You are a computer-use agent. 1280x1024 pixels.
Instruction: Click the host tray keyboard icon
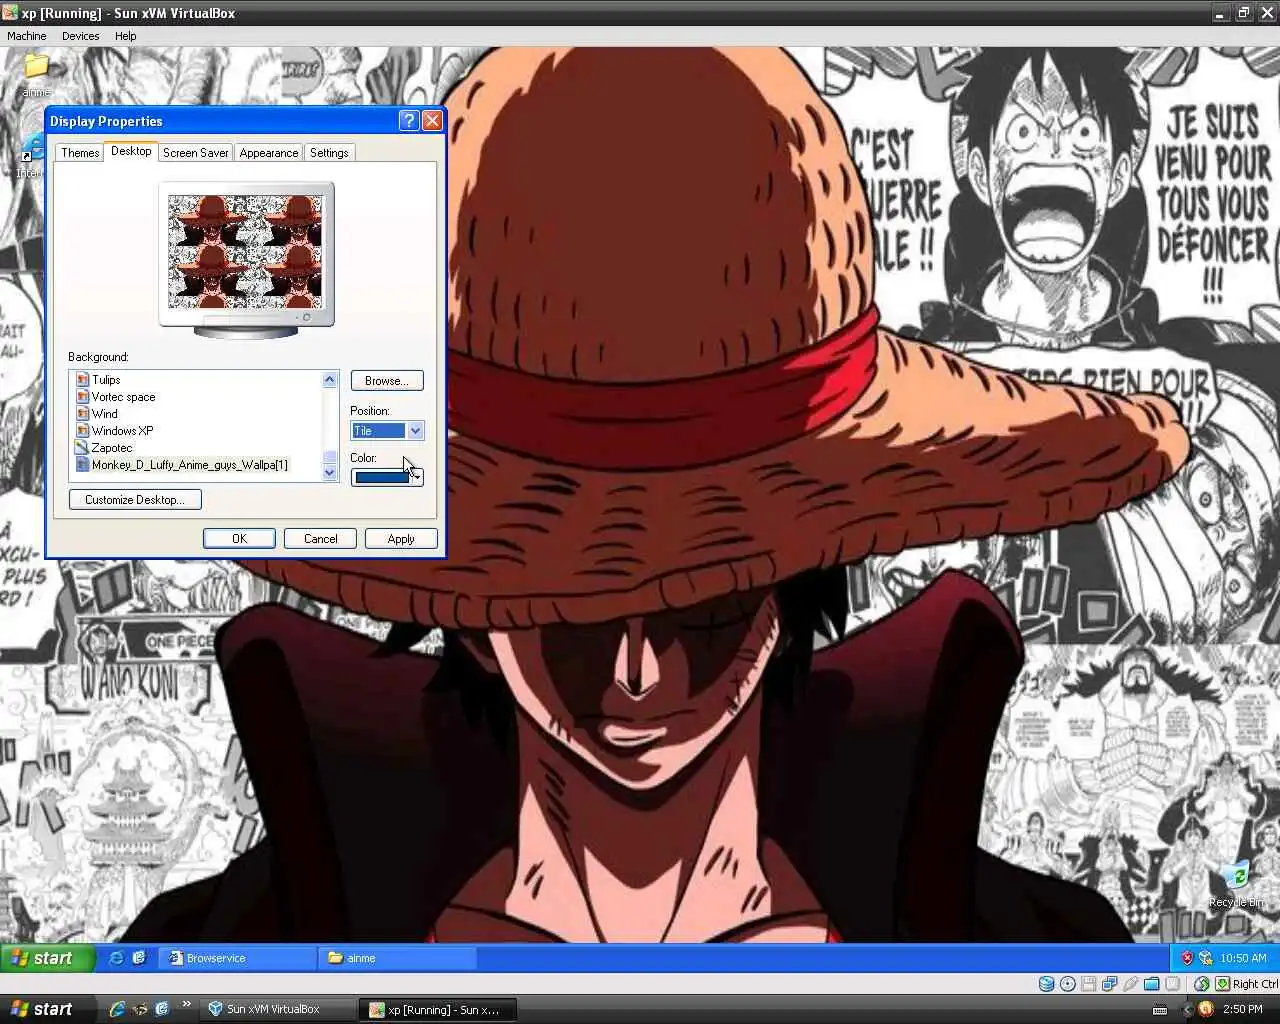click(1159, 1010)
